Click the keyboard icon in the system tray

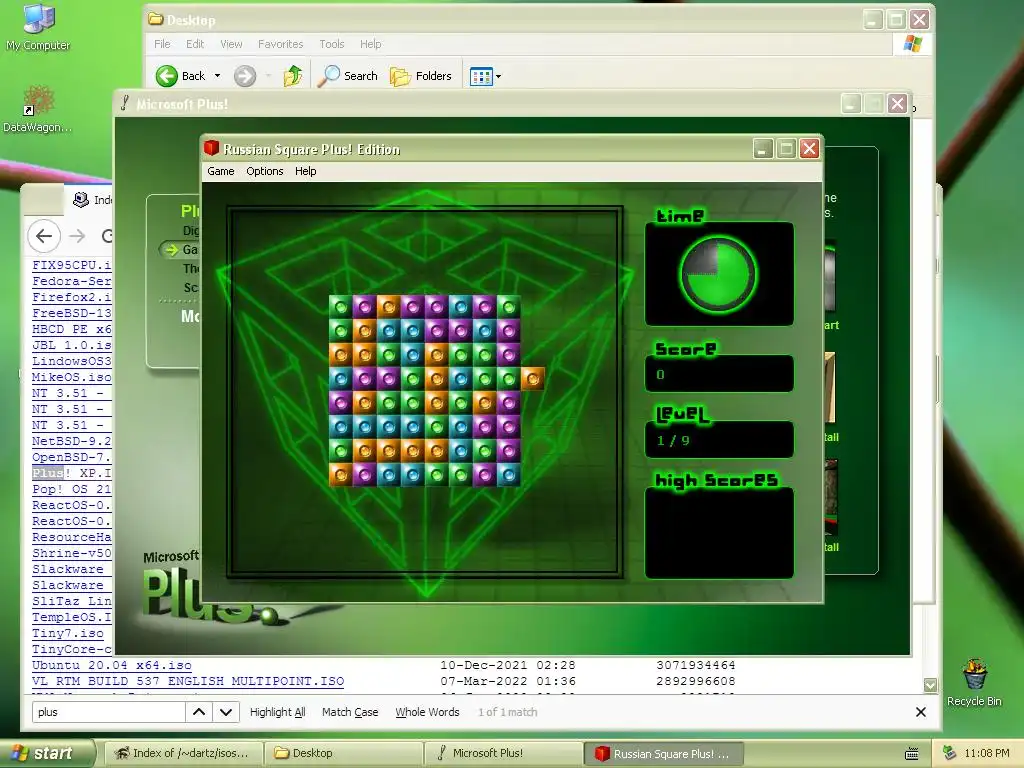pyautogui.click(x=912, y=754)
